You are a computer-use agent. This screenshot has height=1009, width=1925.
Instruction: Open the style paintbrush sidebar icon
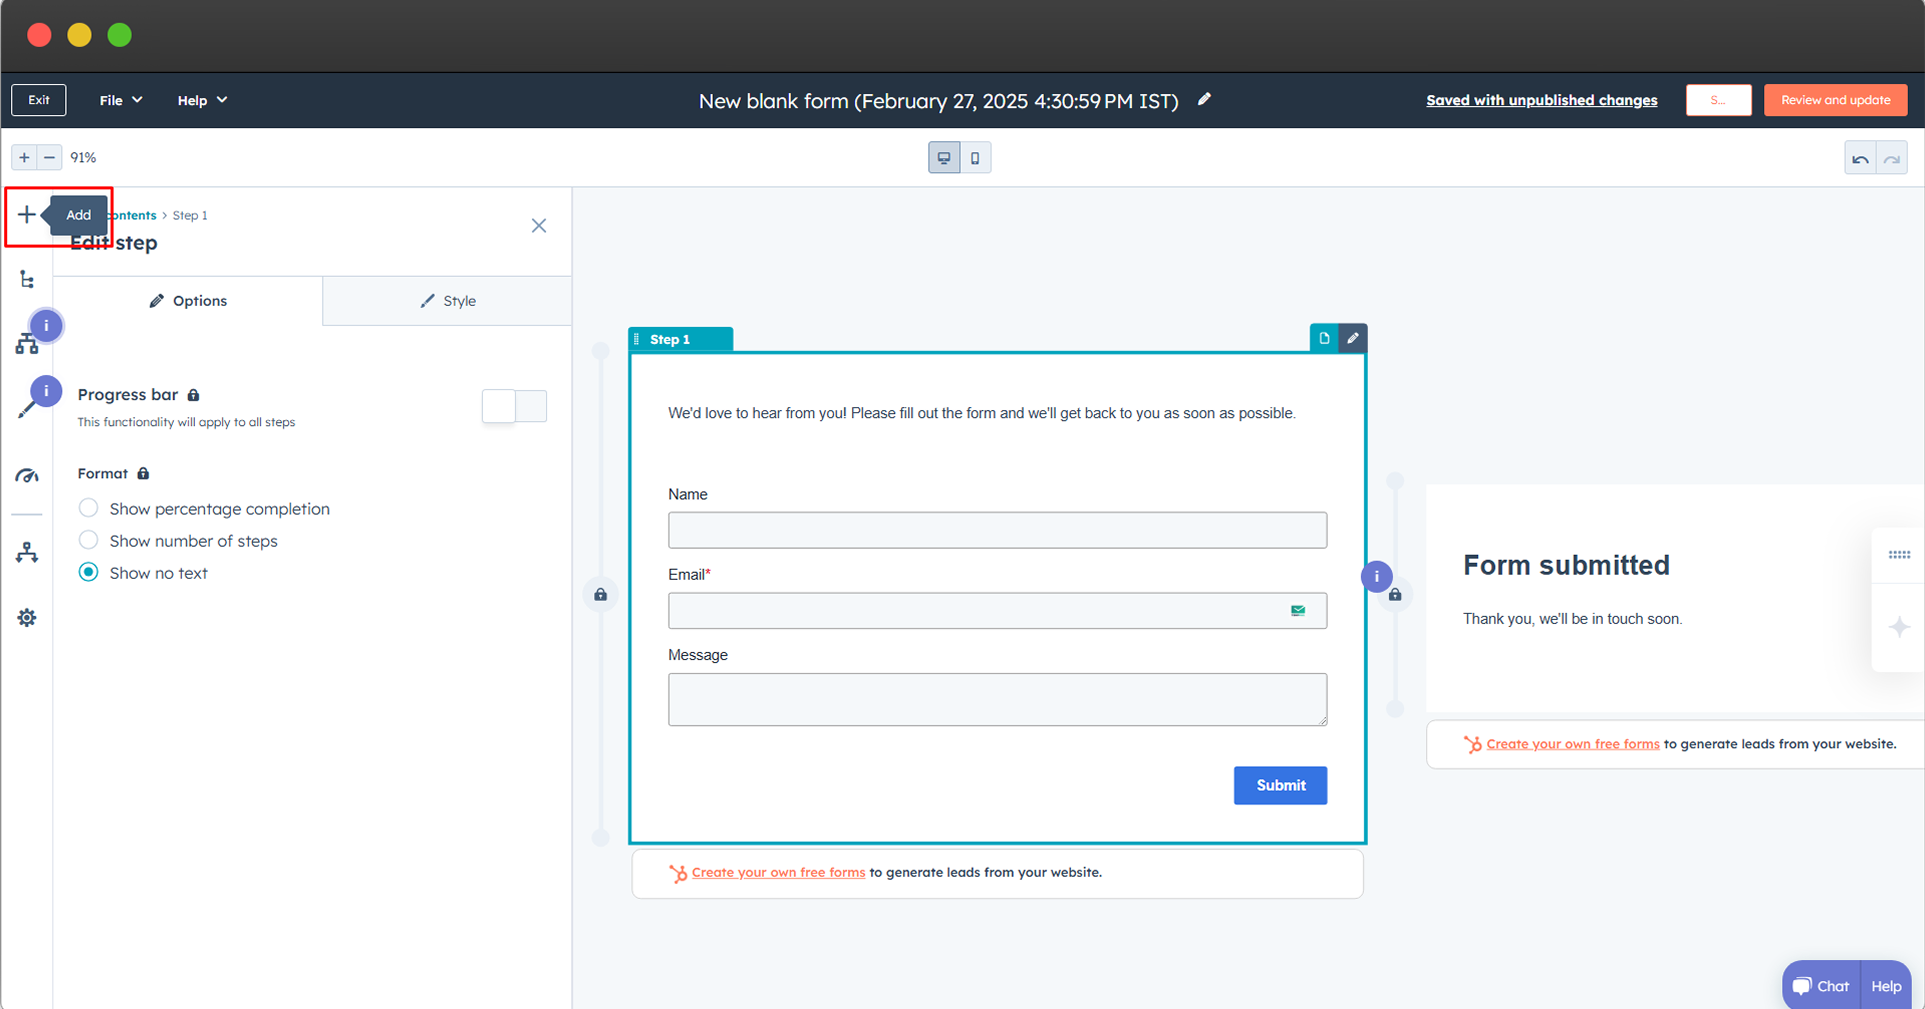[x=27, y=409]
